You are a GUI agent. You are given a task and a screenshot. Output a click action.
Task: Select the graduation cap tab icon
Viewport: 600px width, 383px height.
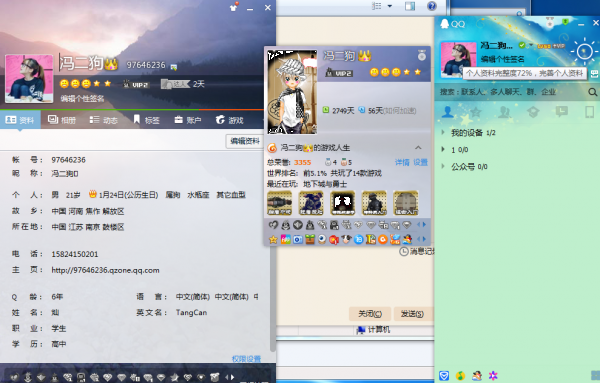click(x=533, y=112)
